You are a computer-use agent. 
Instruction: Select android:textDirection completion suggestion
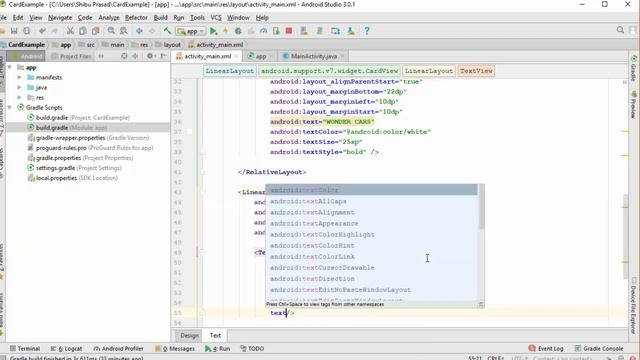click(x=371, y=278)
